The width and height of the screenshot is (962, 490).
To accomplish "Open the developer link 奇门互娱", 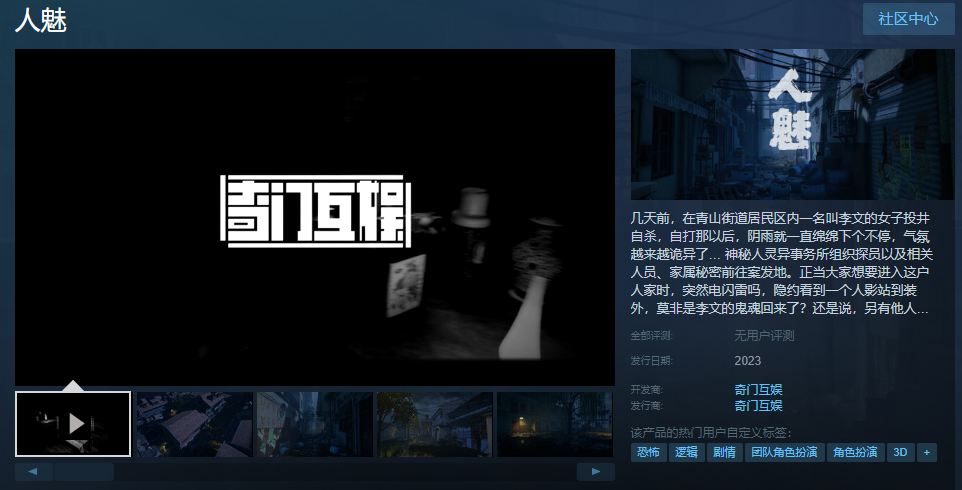I will click(758, 389).
